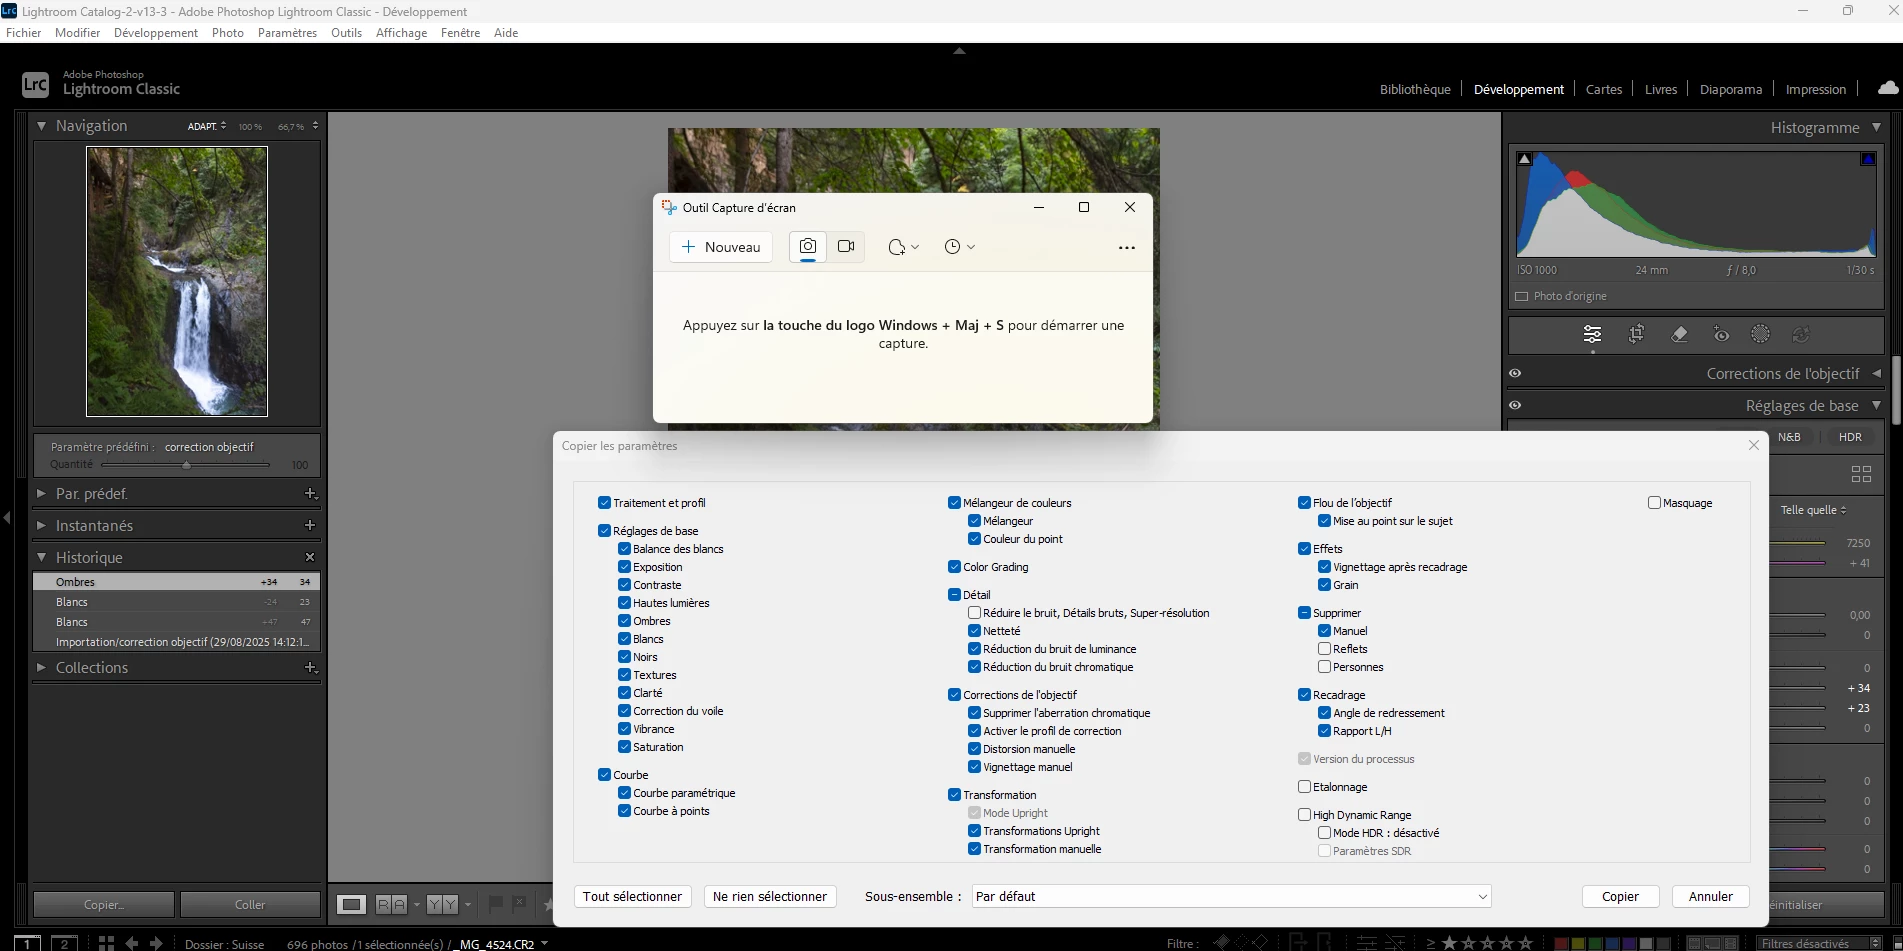This screenshot has width=1903, height=951.
Task: Add a new collection with plus icon
Action: tap(311, 668)
